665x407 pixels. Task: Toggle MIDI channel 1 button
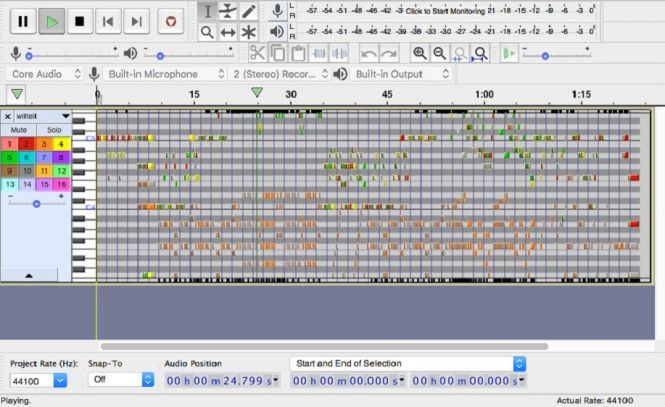tap(9, 144)
